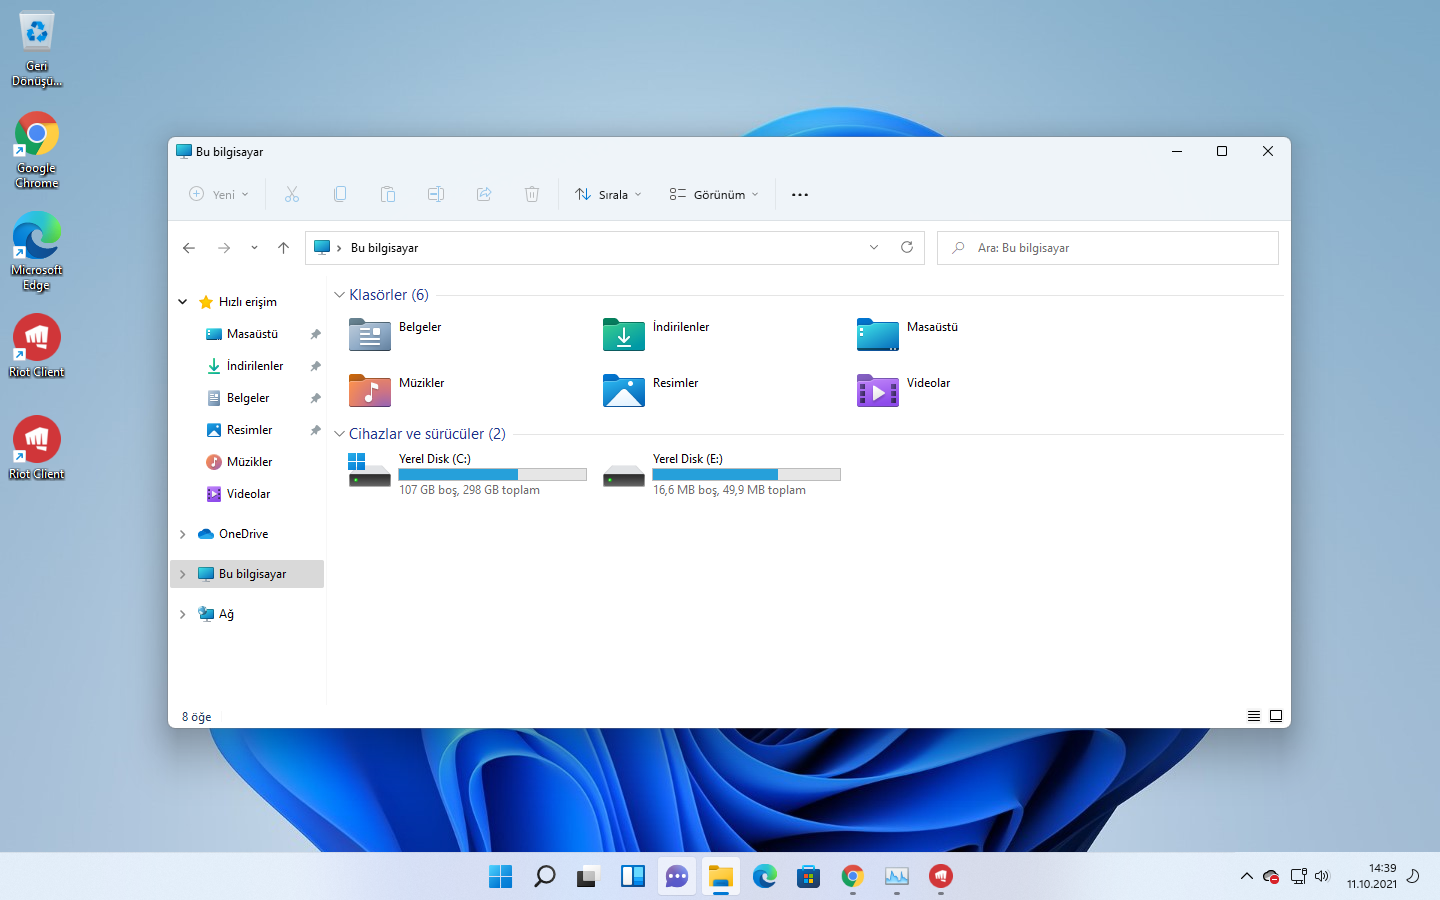Select the Videolar folder under Klasörler

tap(904, 390)
